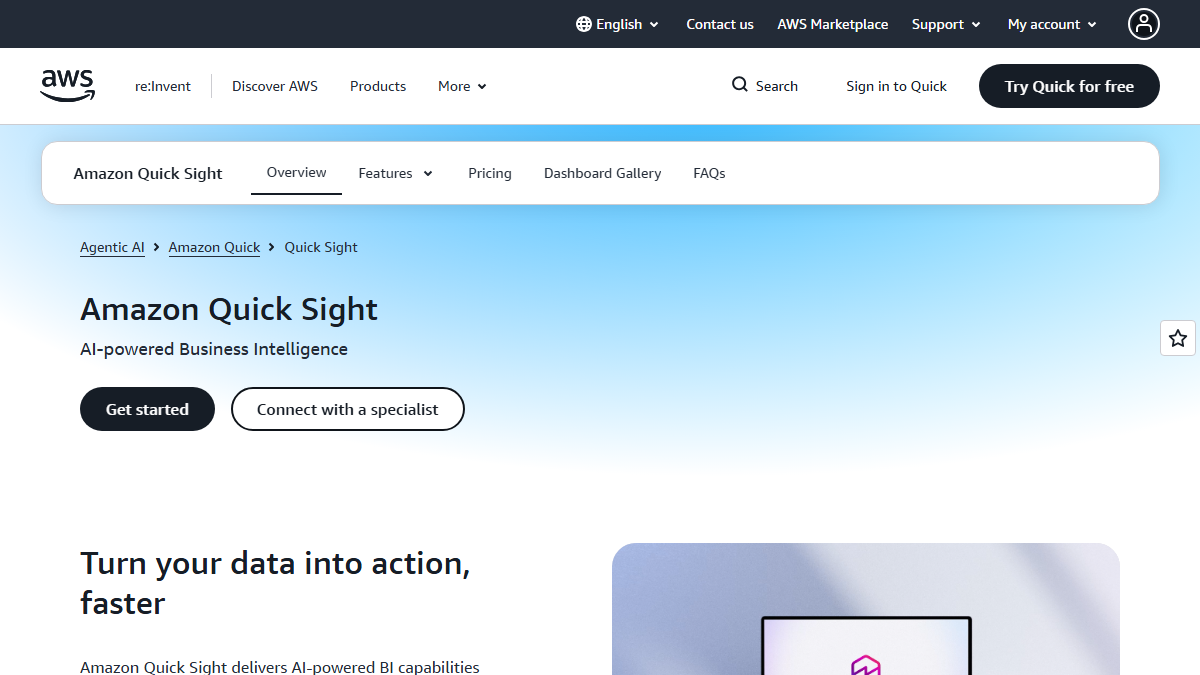Click the AI-powered Business Intelligence subtitle
The width and height of the screenshot is (1200, 675).
tap(214, 349)
